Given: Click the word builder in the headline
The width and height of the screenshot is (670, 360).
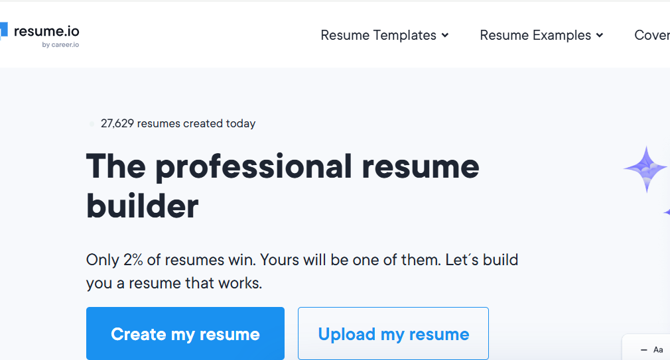Looking at the screenshot, I should 142,206.
